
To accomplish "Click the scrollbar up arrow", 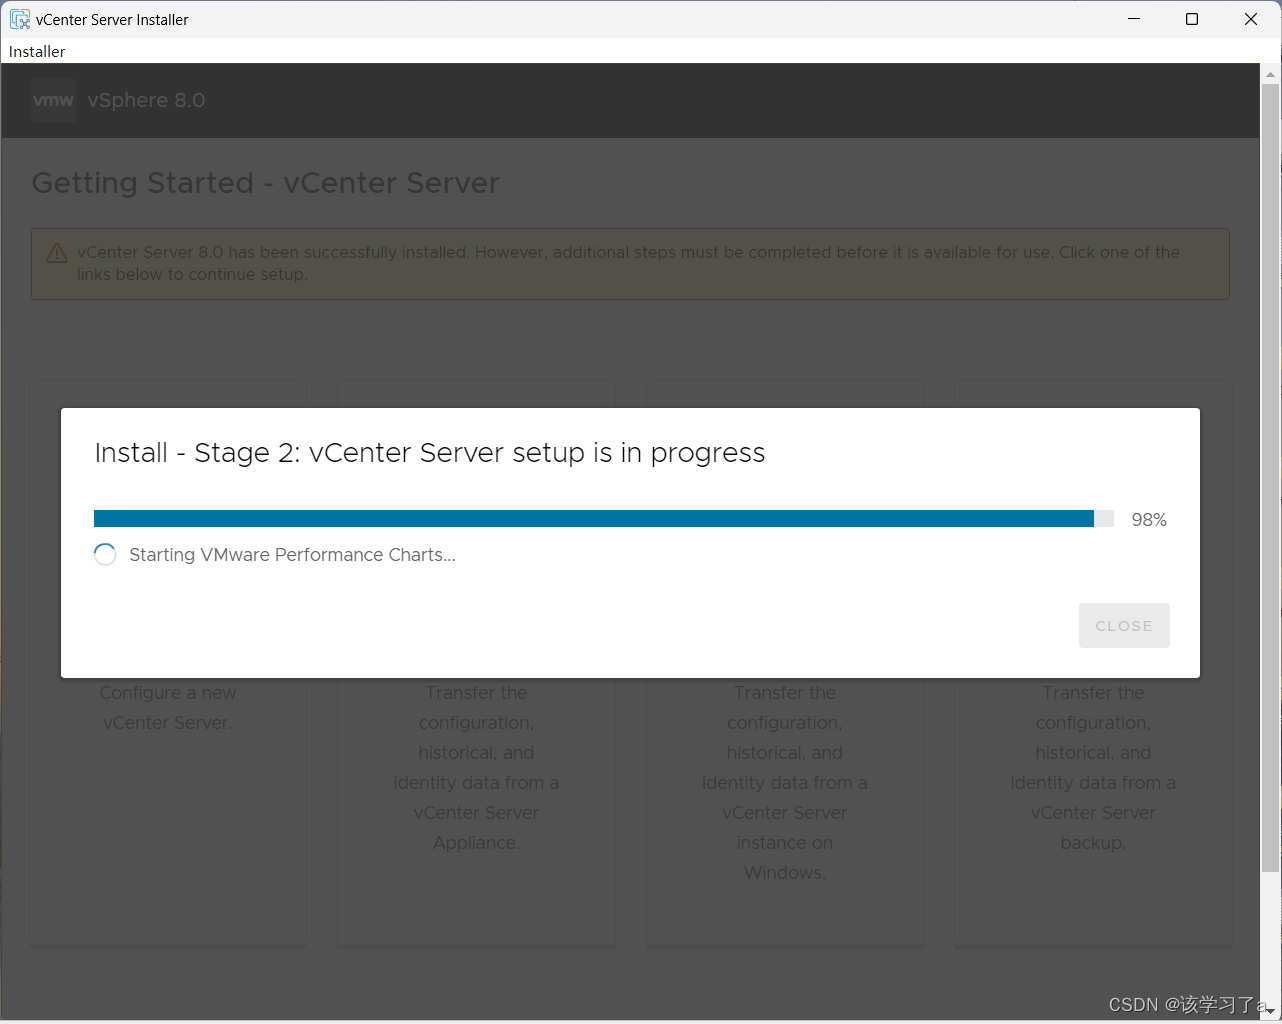I will [x=1270, y=73].
